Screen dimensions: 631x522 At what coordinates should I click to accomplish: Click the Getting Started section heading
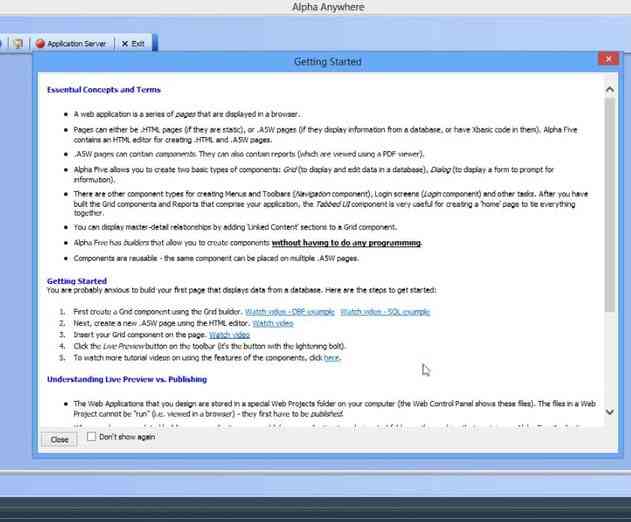click(x=77, y=281)
